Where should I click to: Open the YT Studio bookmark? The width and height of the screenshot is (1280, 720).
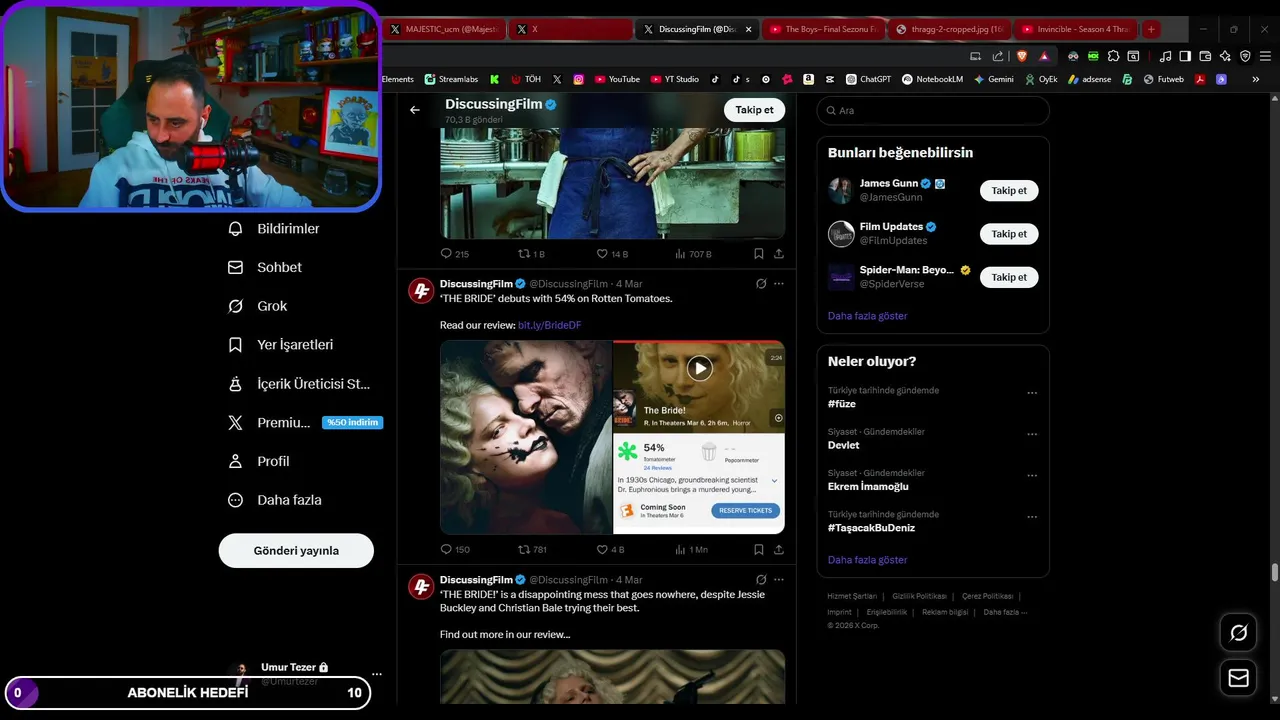pyautogui.click(x=675, y=79)
